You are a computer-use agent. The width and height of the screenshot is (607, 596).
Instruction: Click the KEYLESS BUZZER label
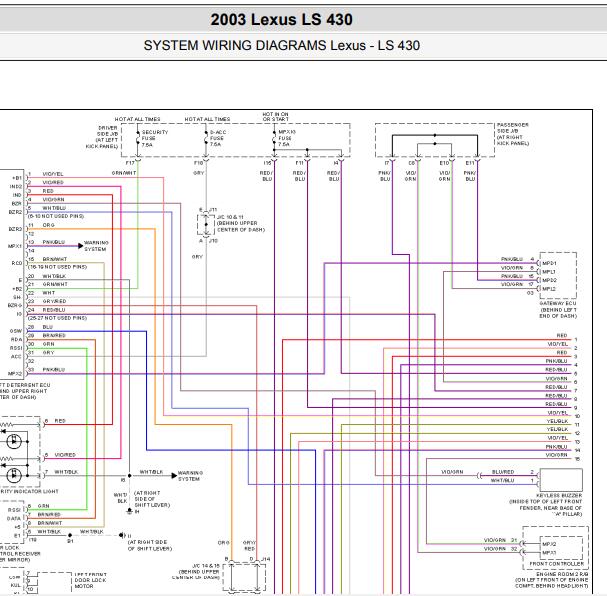[546, 505]
